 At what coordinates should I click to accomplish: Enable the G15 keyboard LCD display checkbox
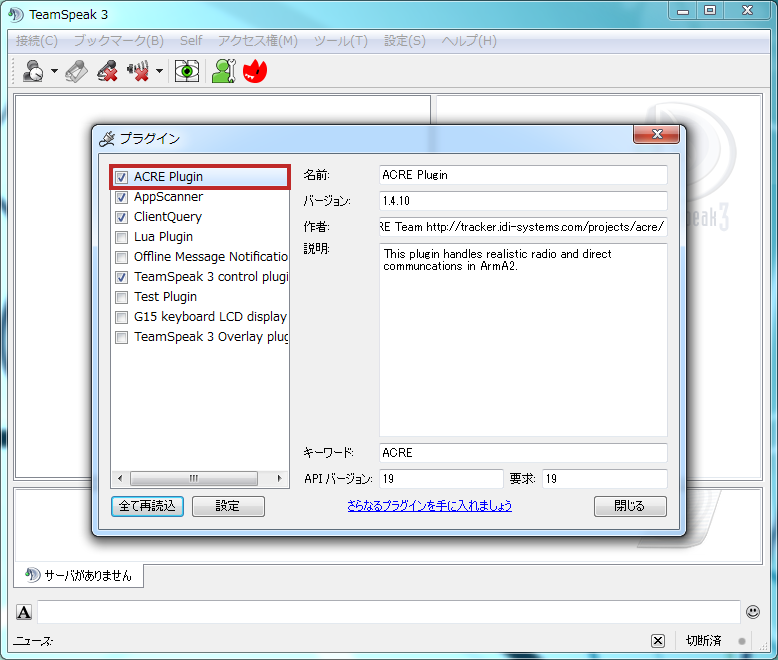122,317
